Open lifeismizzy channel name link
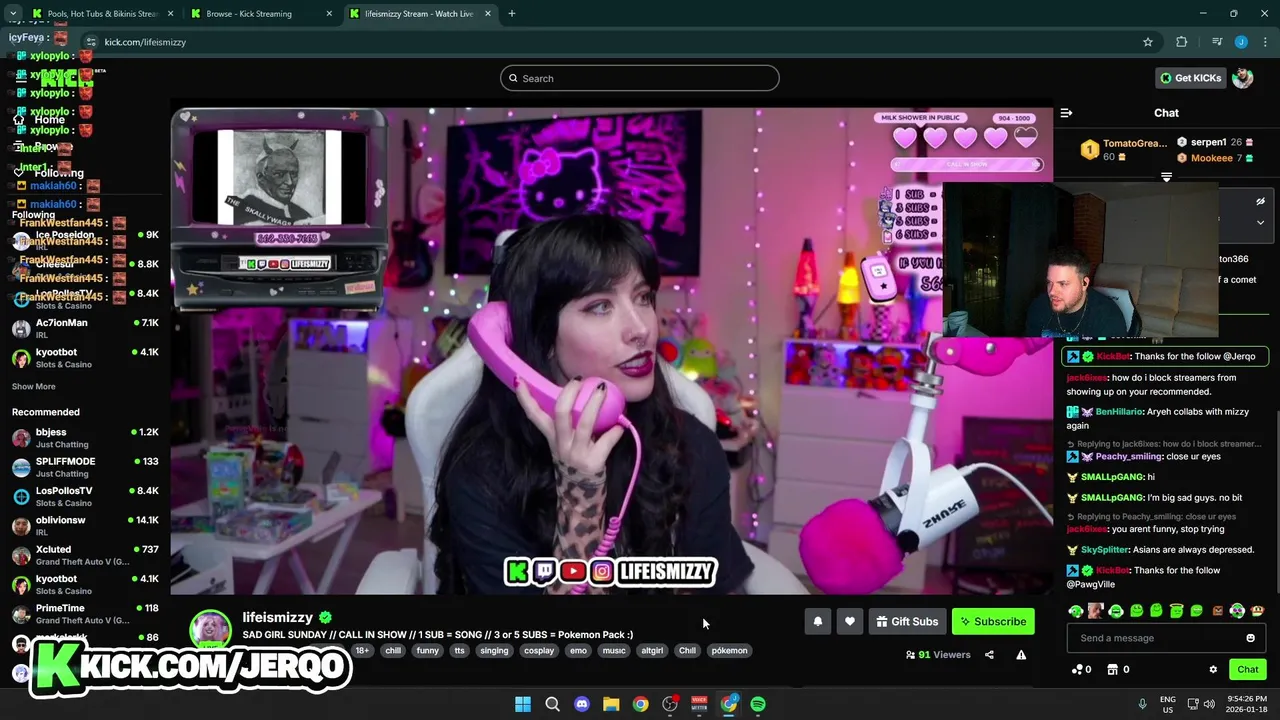Screen dimensions: 1280x720 (277, 618)
